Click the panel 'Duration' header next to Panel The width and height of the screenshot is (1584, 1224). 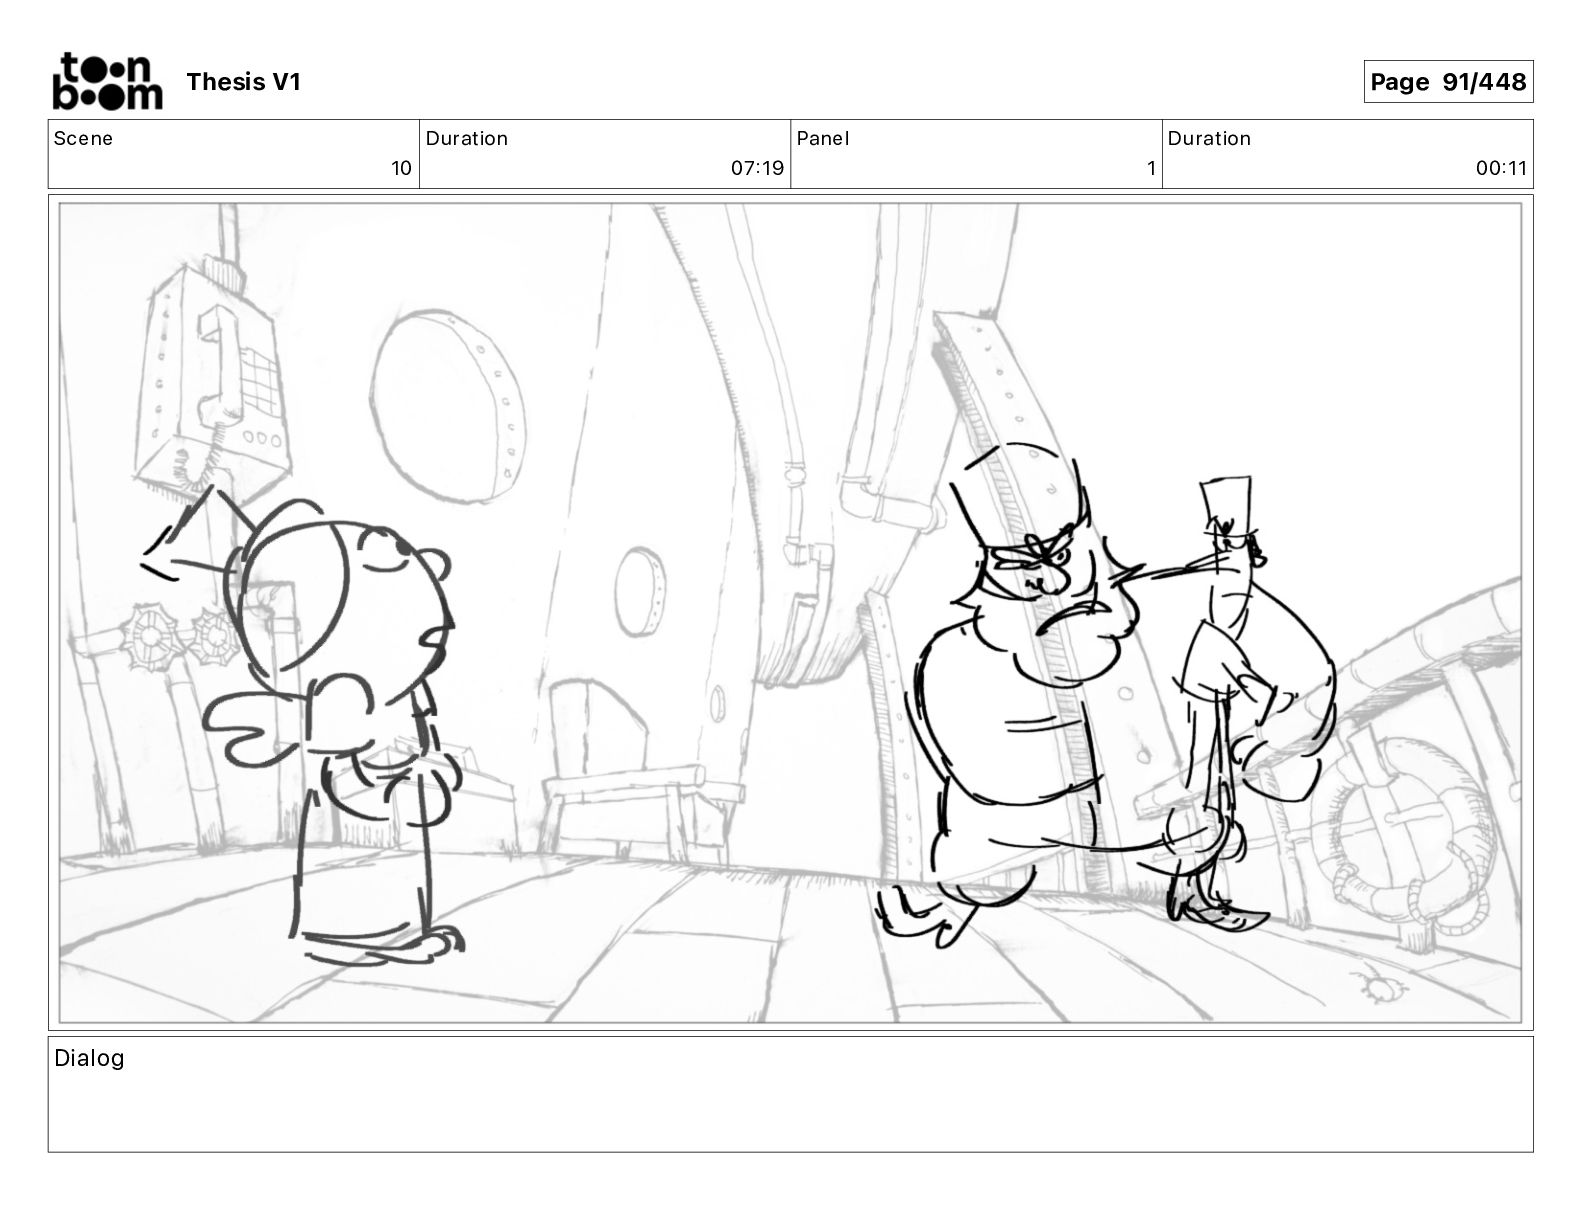click(1209, 138)
